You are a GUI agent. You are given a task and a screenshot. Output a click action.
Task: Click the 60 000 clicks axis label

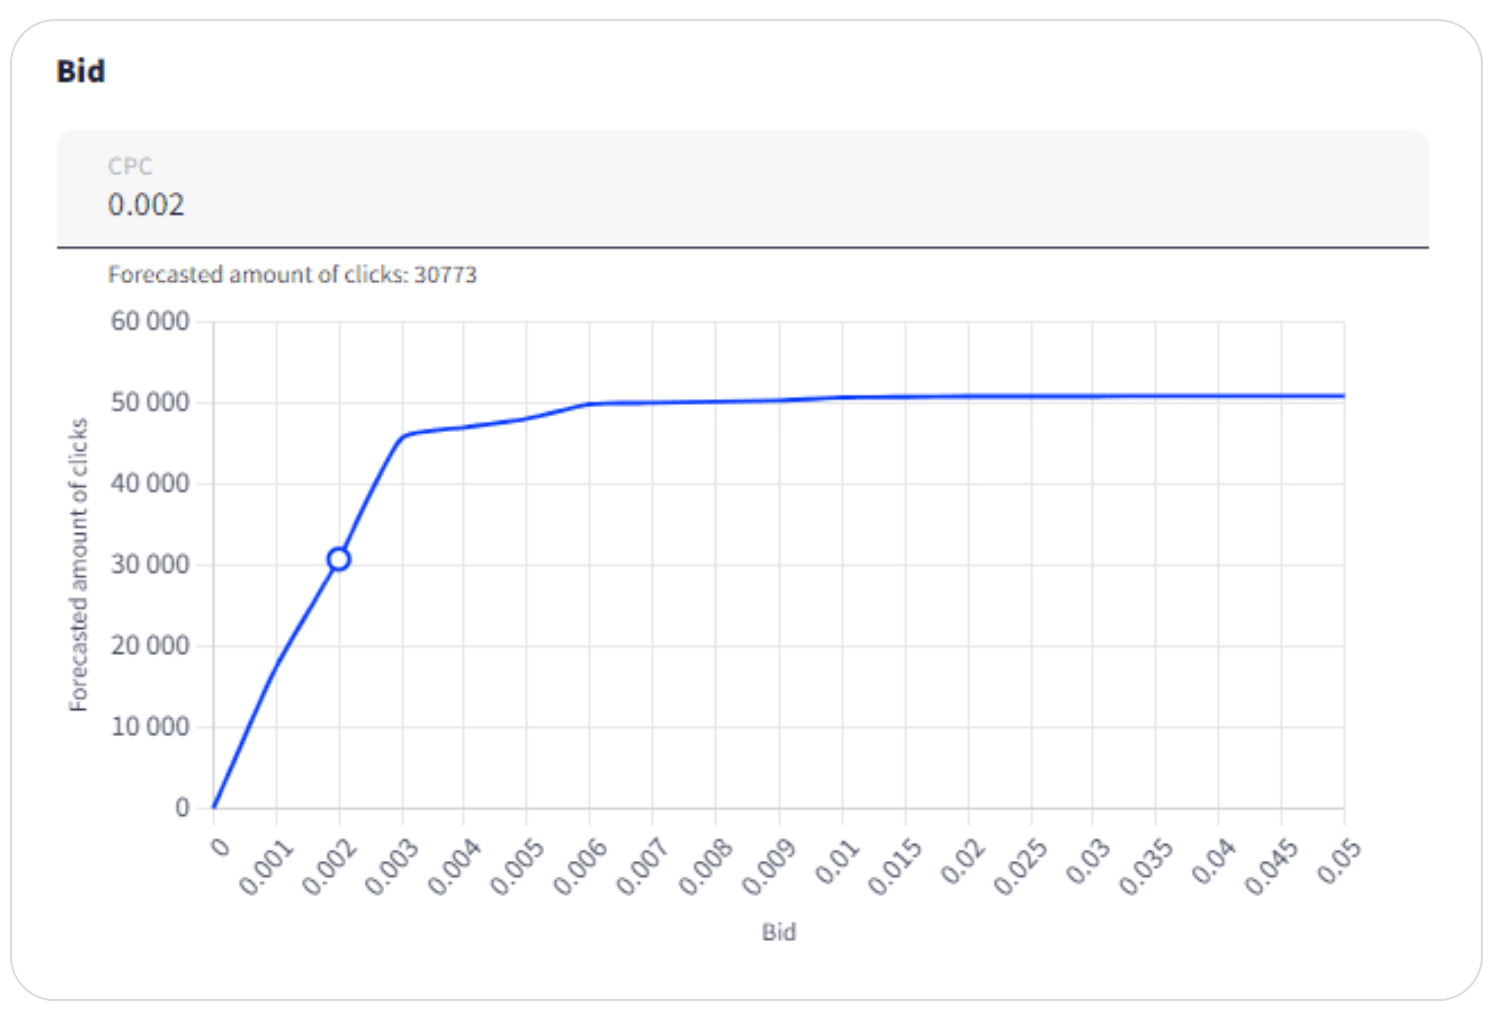150,321
